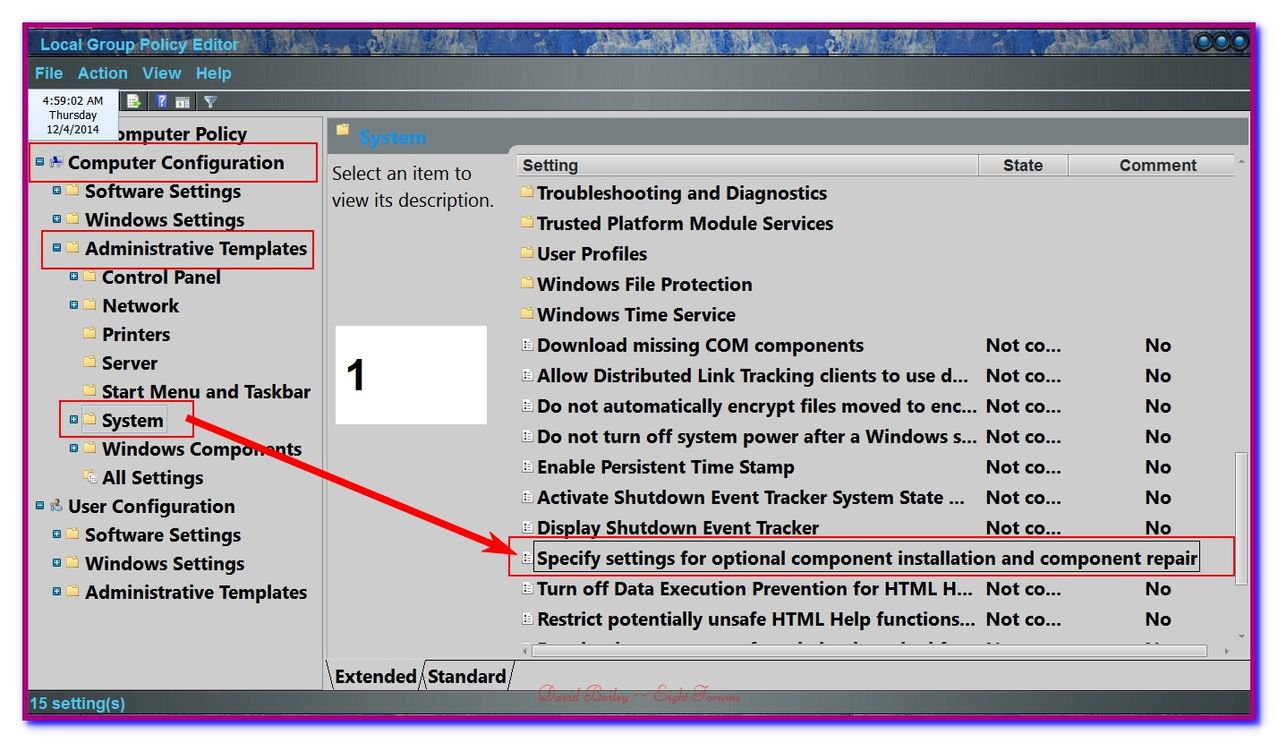
Task: Click the folder icon beside Server
Action: click(x=90, y=362)
